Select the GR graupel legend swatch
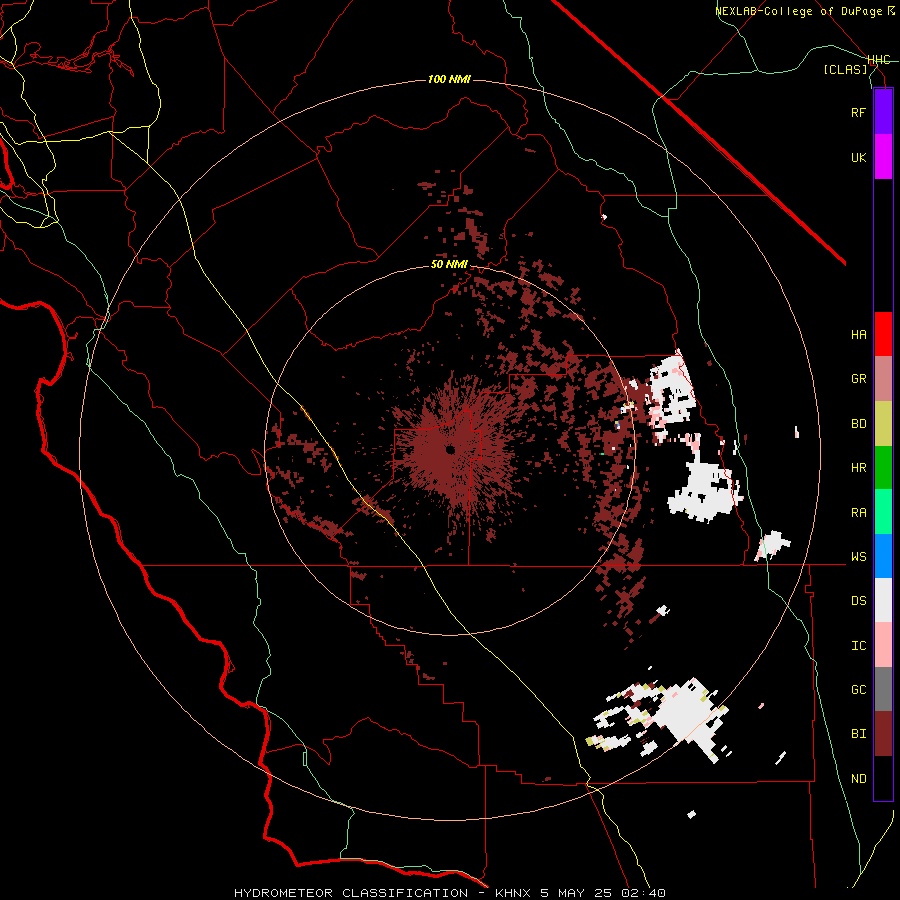The image size is (900, 900). (x=883, y=379)
